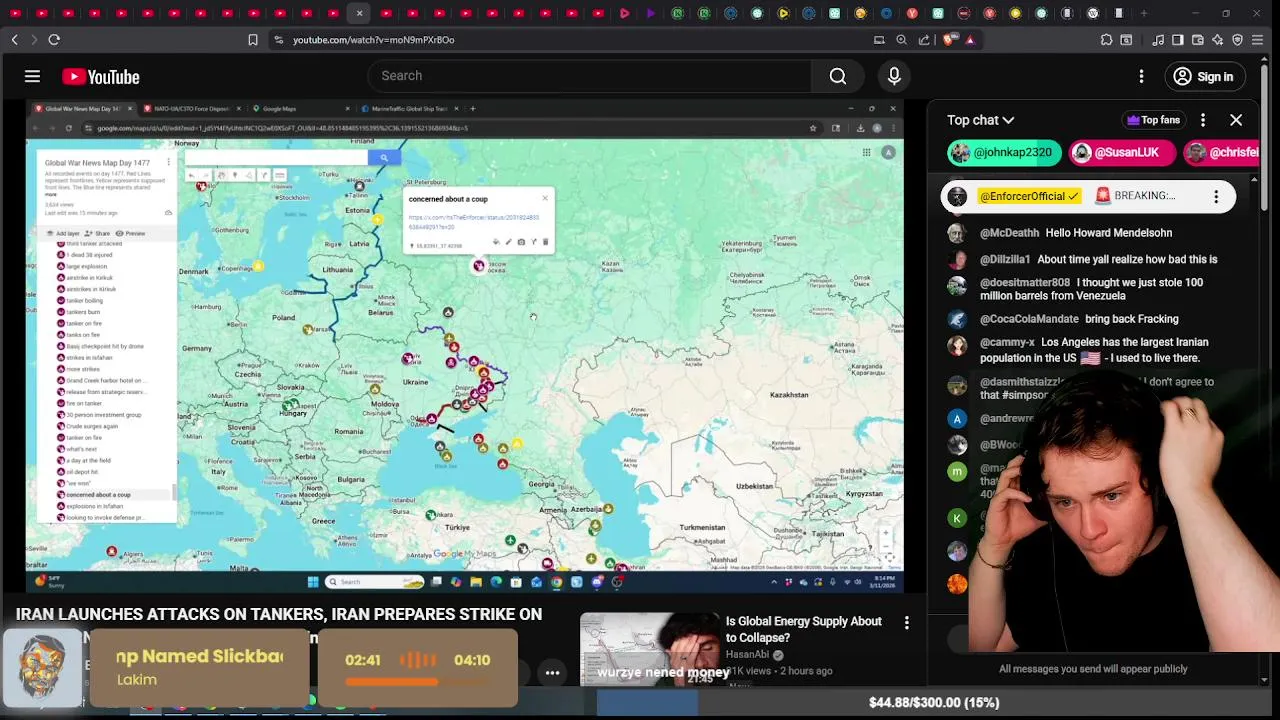
Task: Open the zoom magnifier in the address bar
Action: pos(901,40)
